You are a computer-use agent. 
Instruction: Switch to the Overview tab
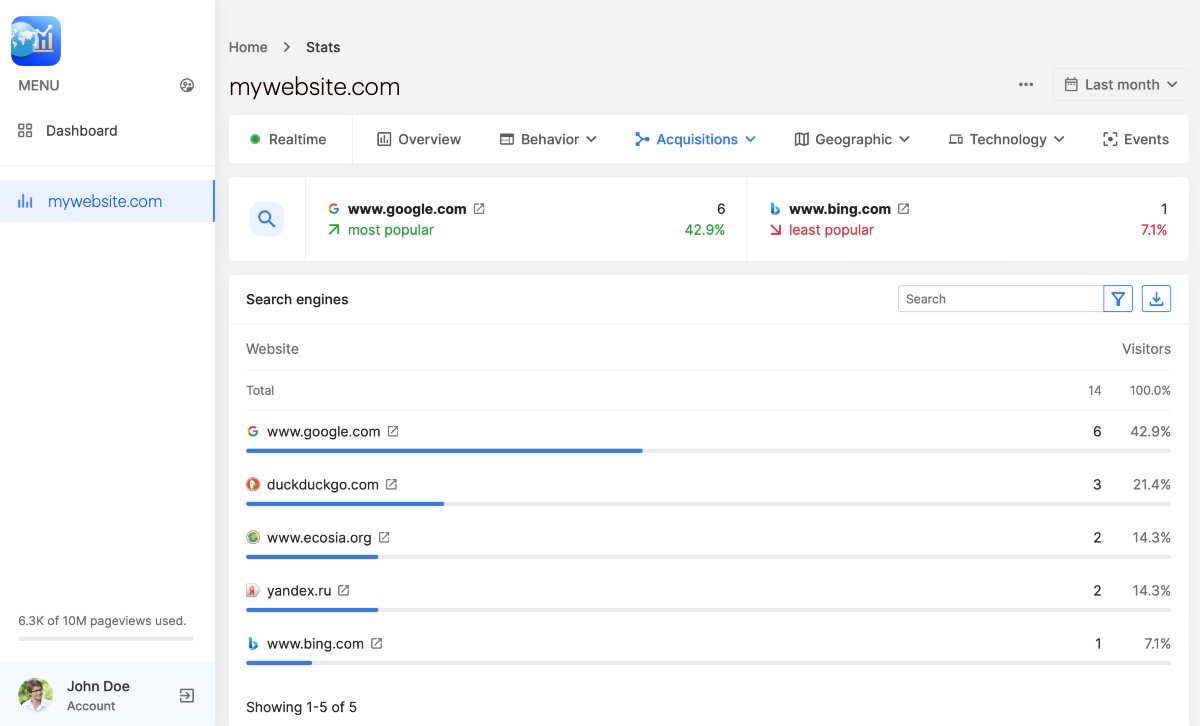coord(419,139)
